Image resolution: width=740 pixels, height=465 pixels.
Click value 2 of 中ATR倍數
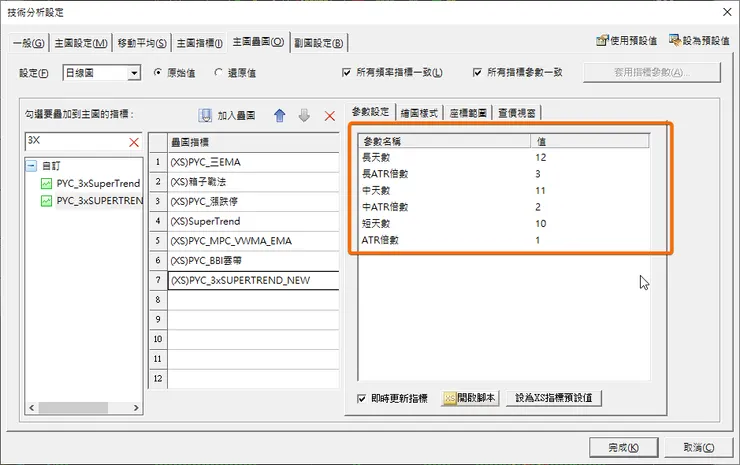538,207
